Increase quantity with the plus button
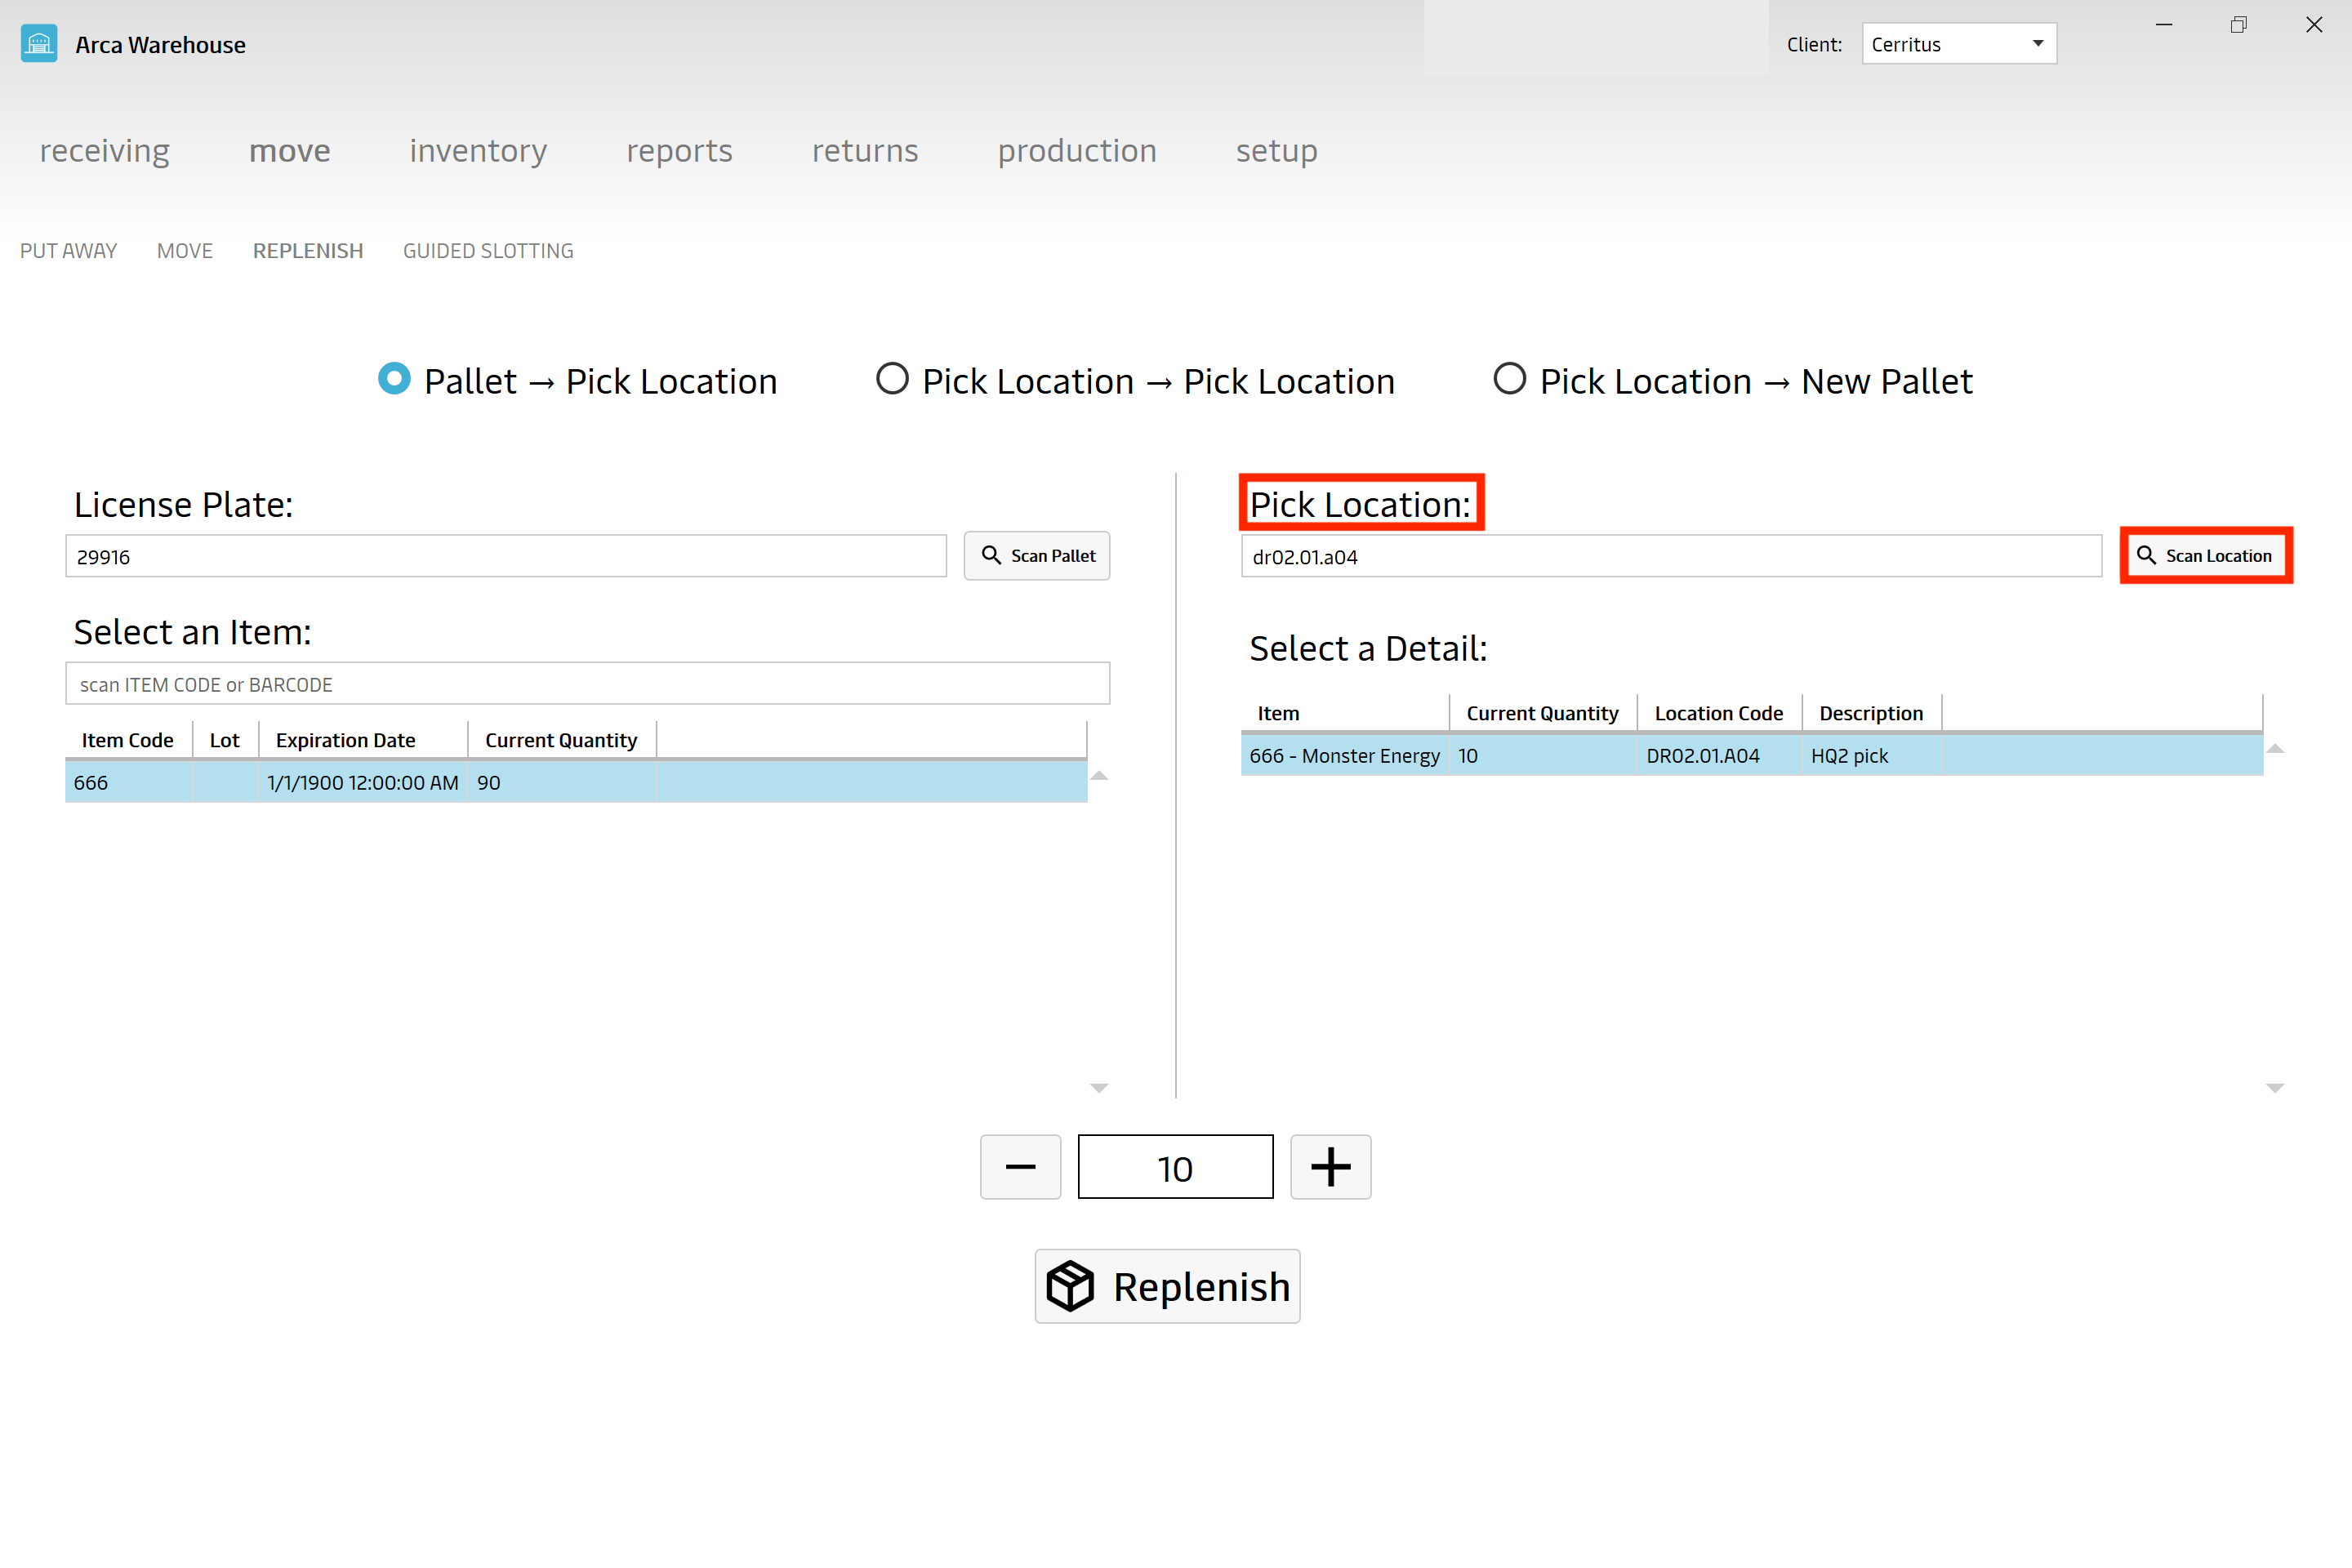Viewport: 2352px width, 1568px height. 1330,1167
